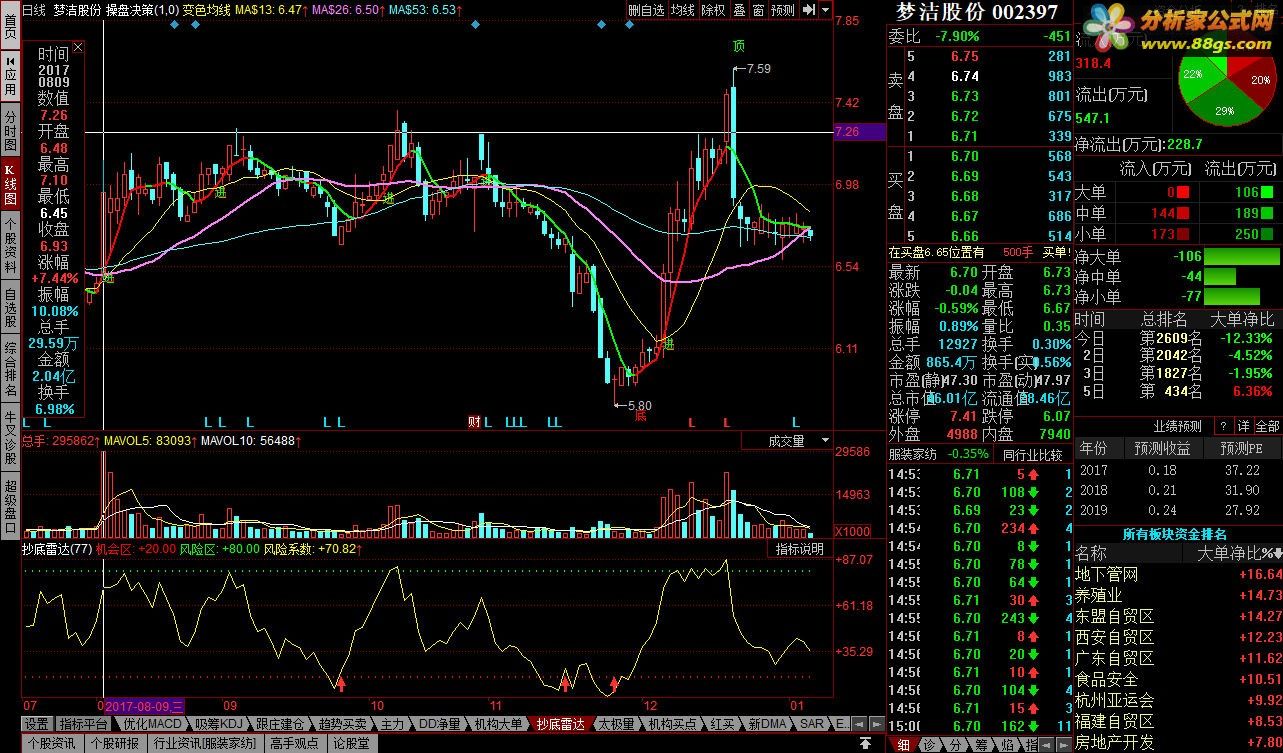Click the 删自选 button
The width and height of the screenshot is (1283, 753).
tap(646, 9)
